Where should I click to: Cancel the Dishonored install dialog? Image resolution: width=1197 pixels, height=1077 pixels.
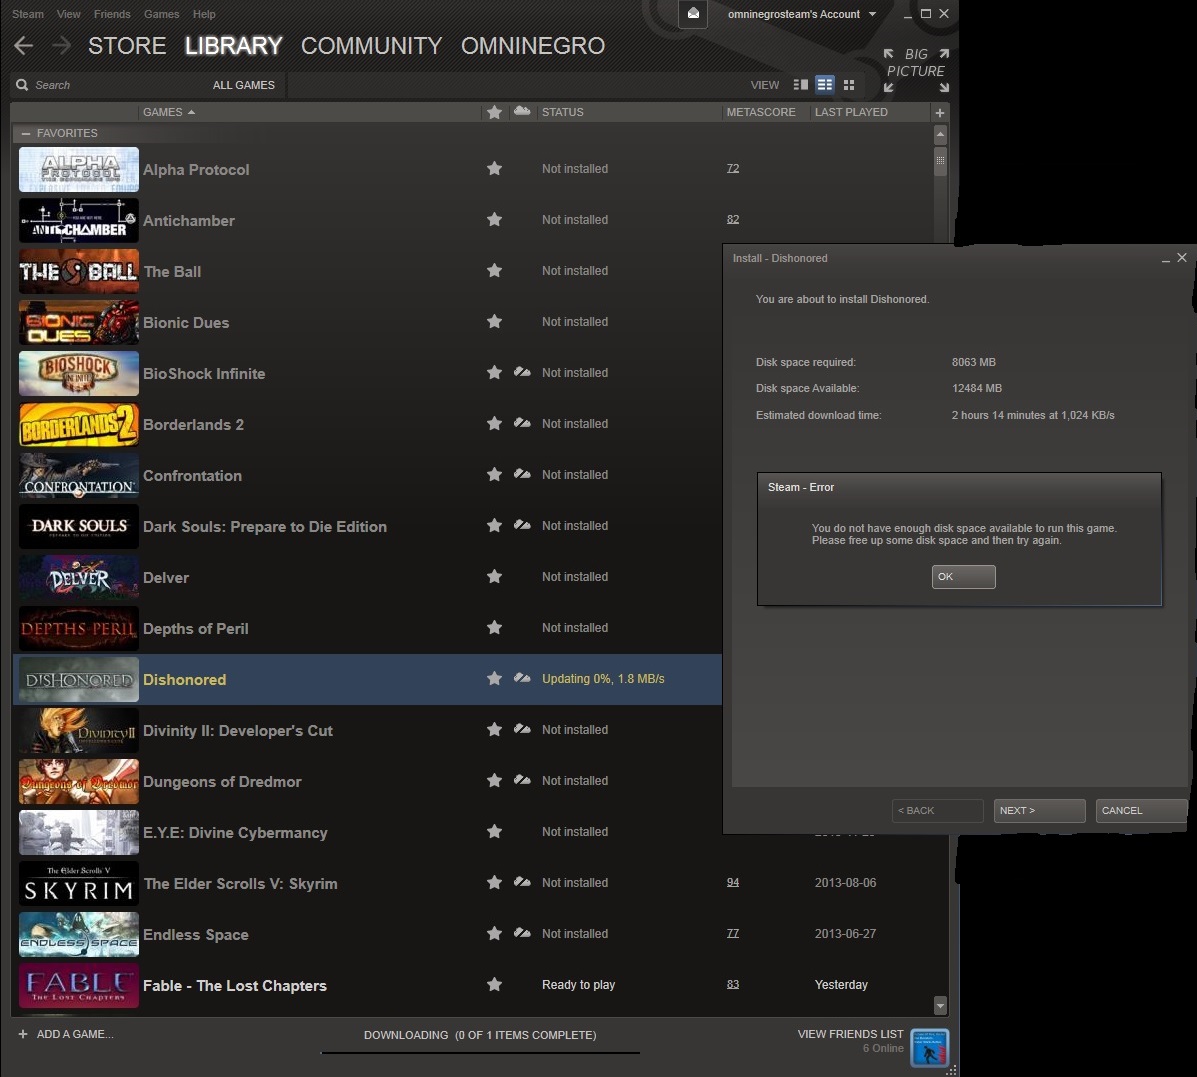(x=1140, y=811)
